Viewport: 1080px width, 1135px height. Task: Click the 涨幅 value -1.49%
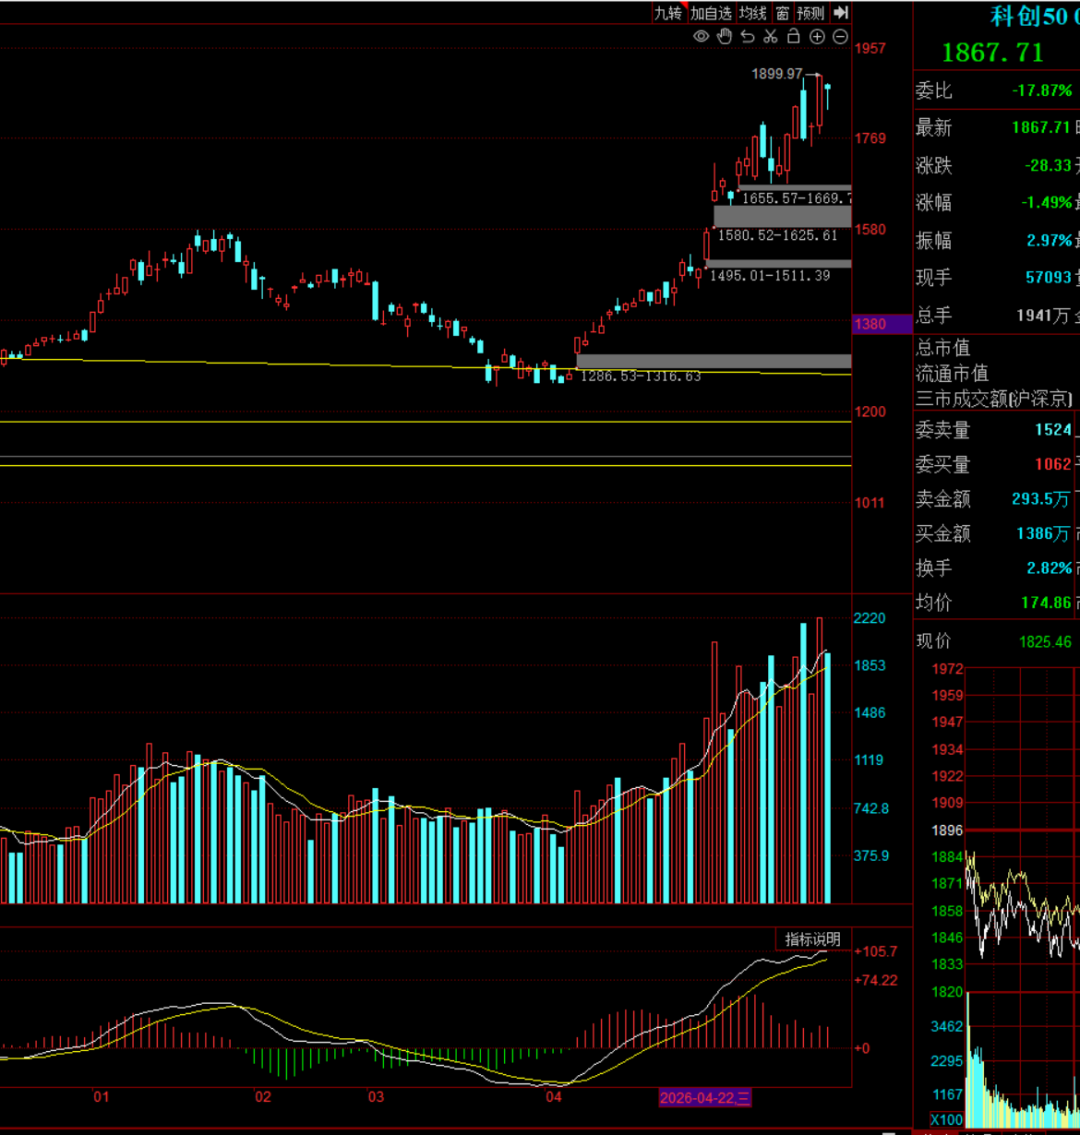pos(1046,203)
